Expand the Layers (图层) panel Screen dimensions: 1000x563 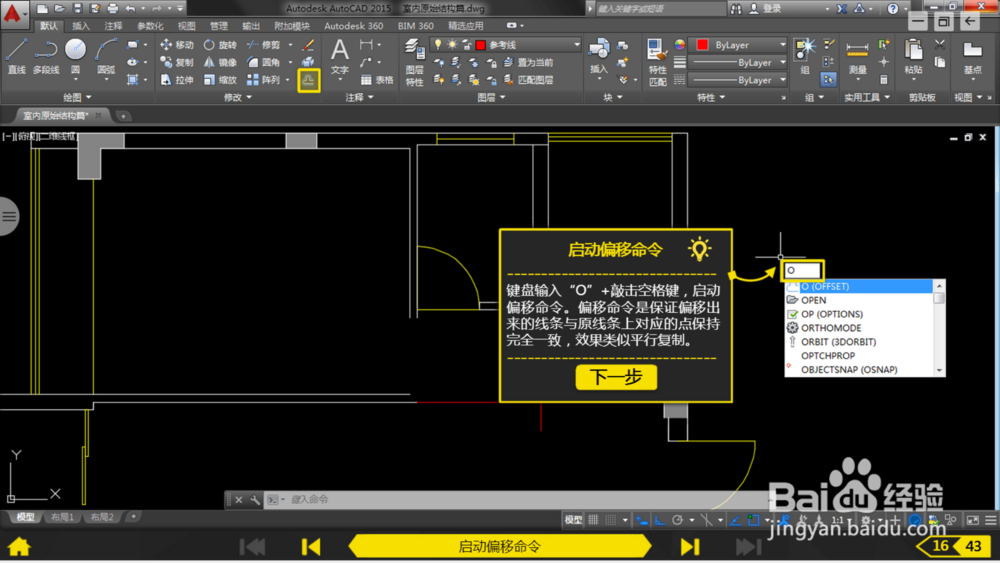(491, 97)
